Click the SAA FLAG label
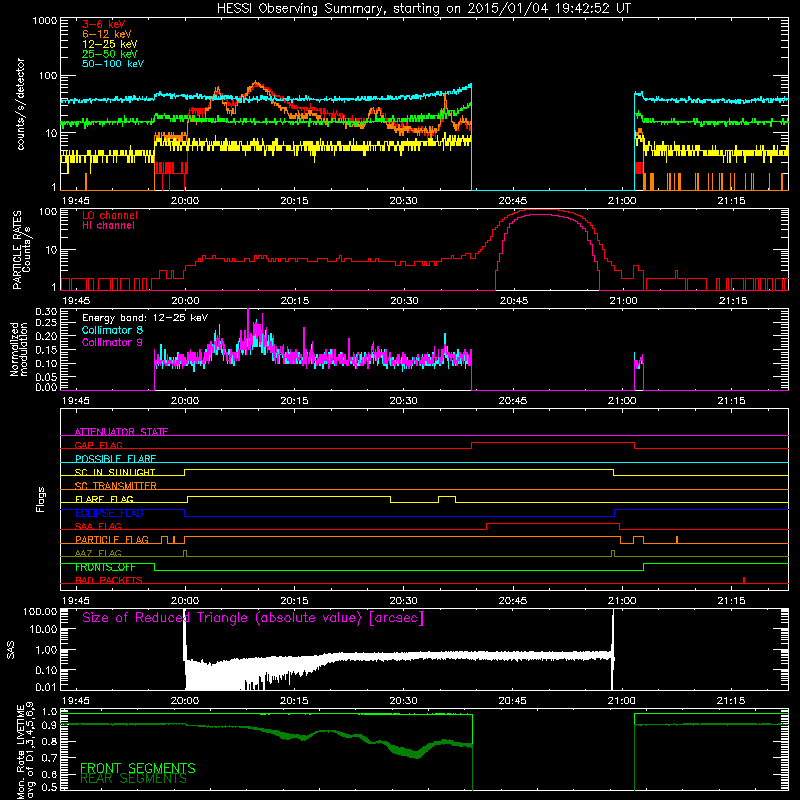This screenshot has width=800, height=800. tap(98, 526)
